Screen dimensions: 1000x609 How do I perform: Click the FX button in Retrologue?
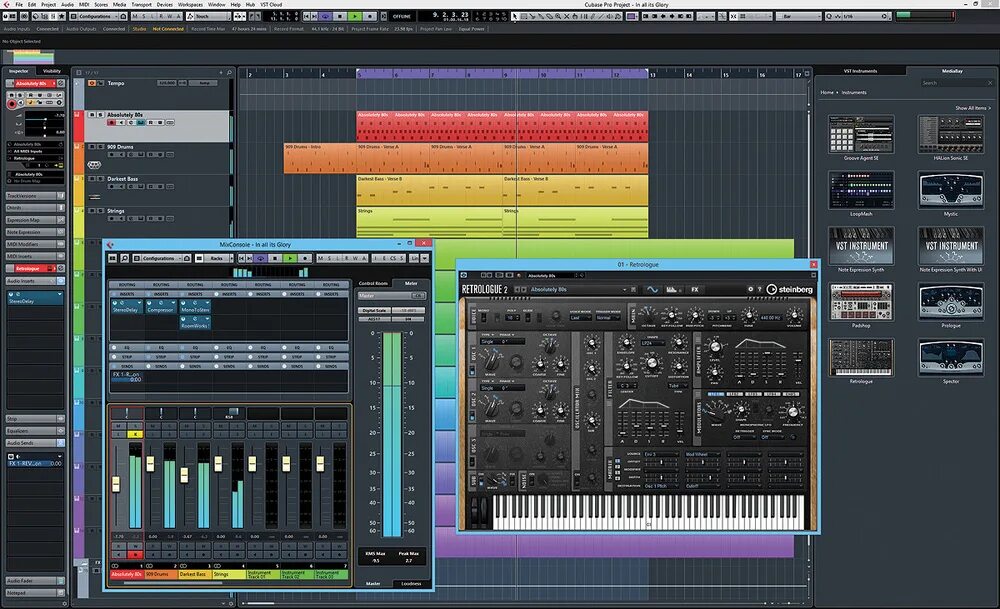[x=695, y=290]
